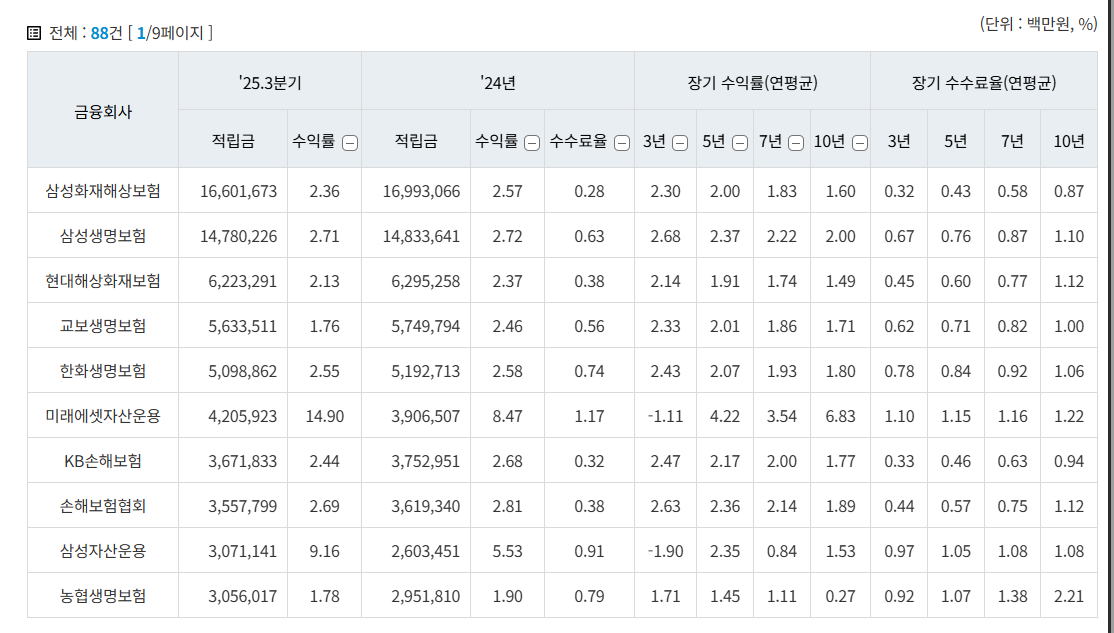The width and height of the screenshot is (1114, 633).
Task: Click the 교보생명보험 row name
Action: [103, 326]
